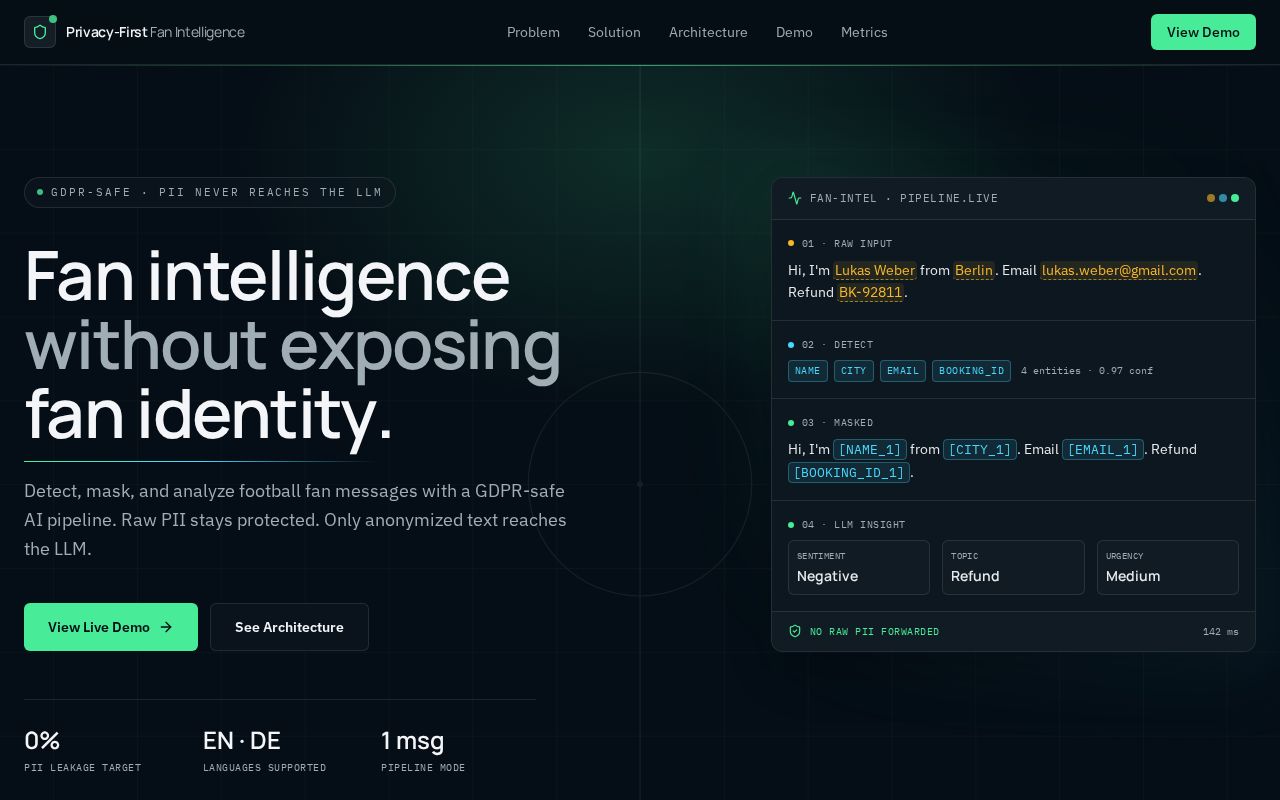Image resolution: width=1280 pixels, height=800 pixels.
Task: Click the highlighted booking code BK-92811
Action: 871,292
